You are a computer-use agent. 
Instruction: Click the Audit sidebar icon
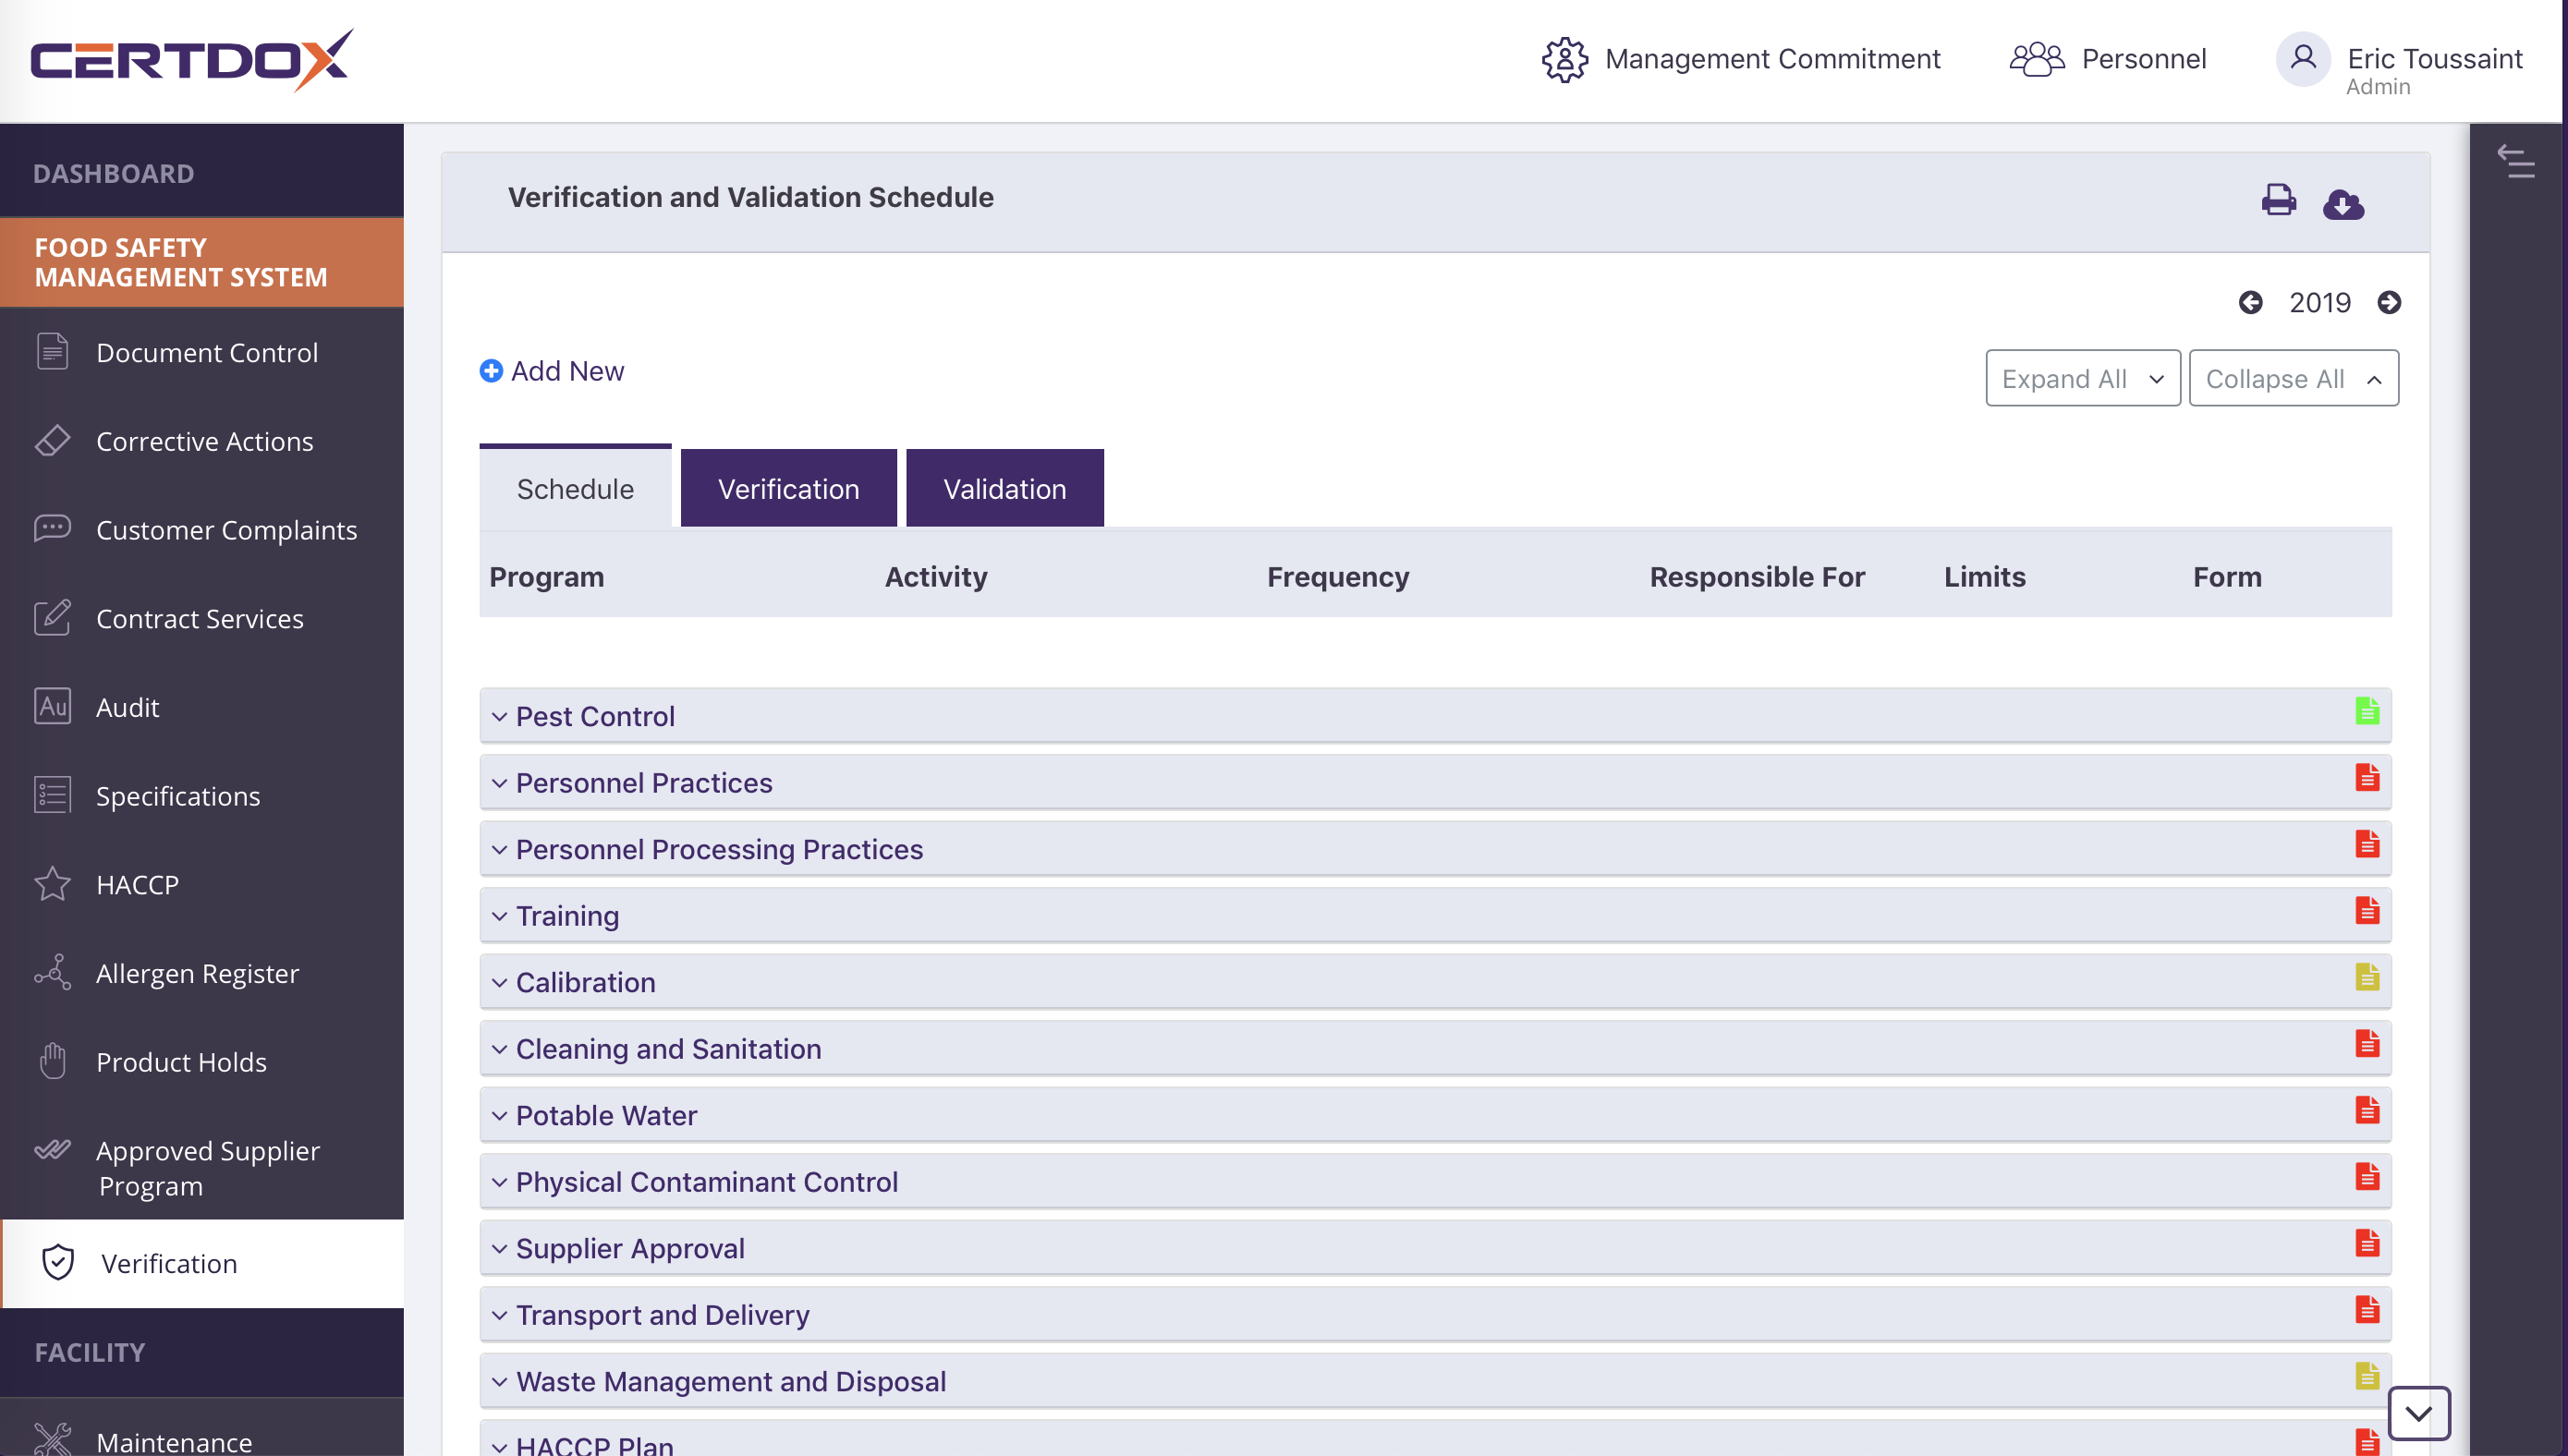pos(52,706)
